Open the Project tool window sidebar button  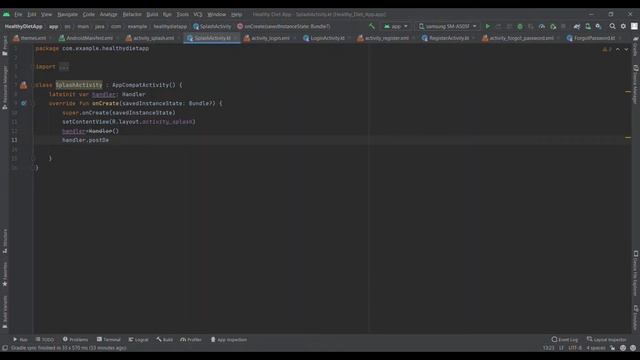[x=4, y=46]
